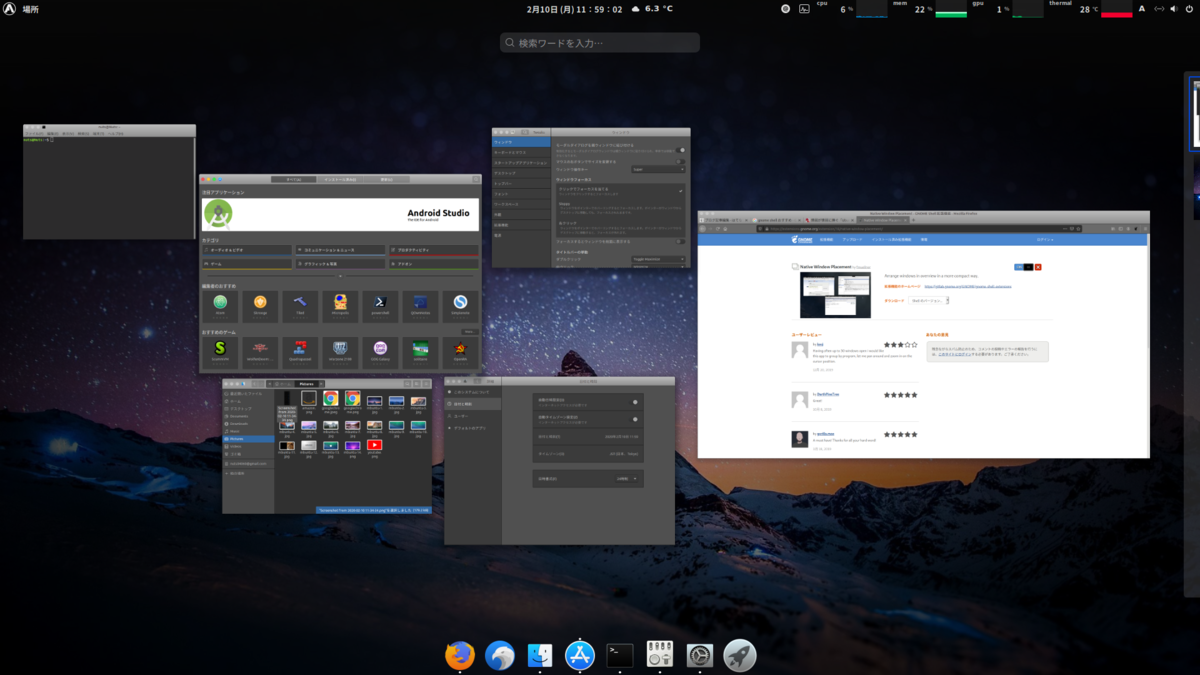Select QOwnNotes app tile in Software window

[x=421, y=305]
